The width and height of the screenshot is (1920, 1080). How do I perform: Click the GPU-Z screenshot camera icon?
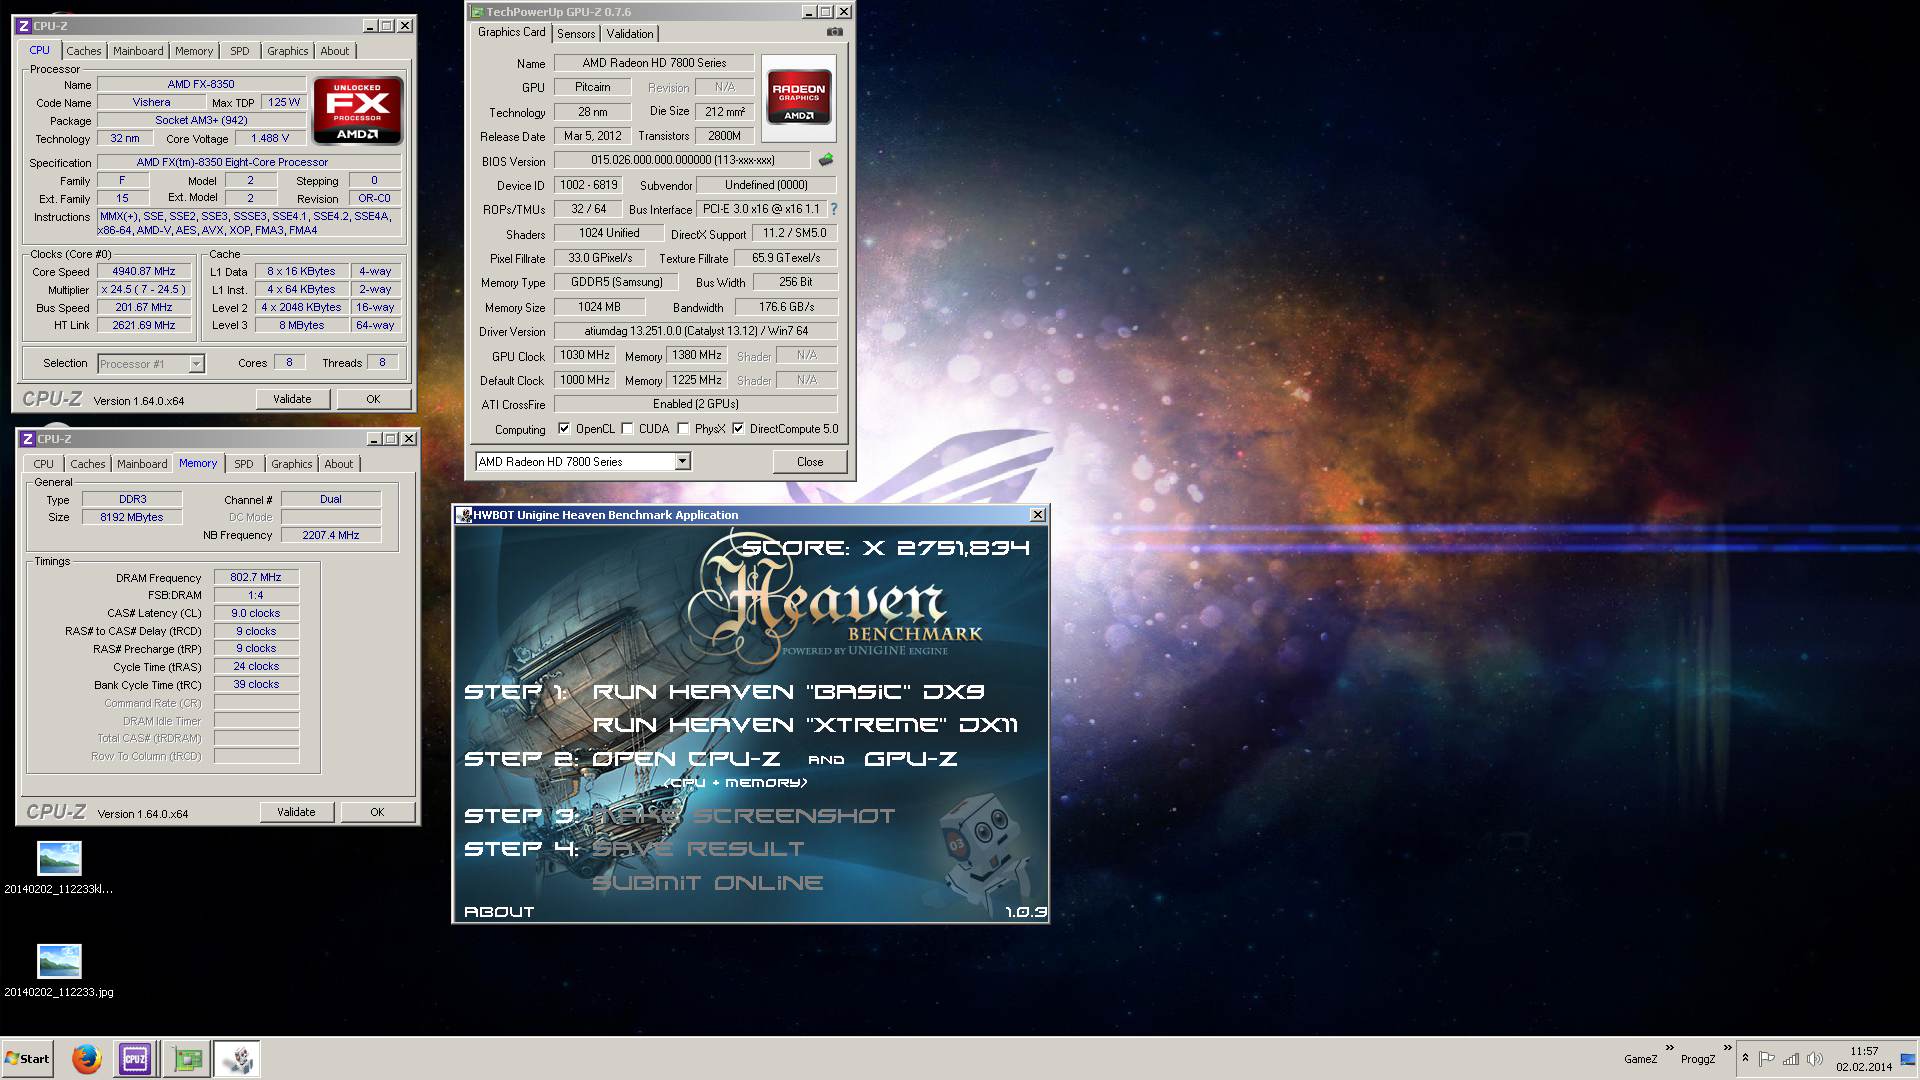coord(835,32)
